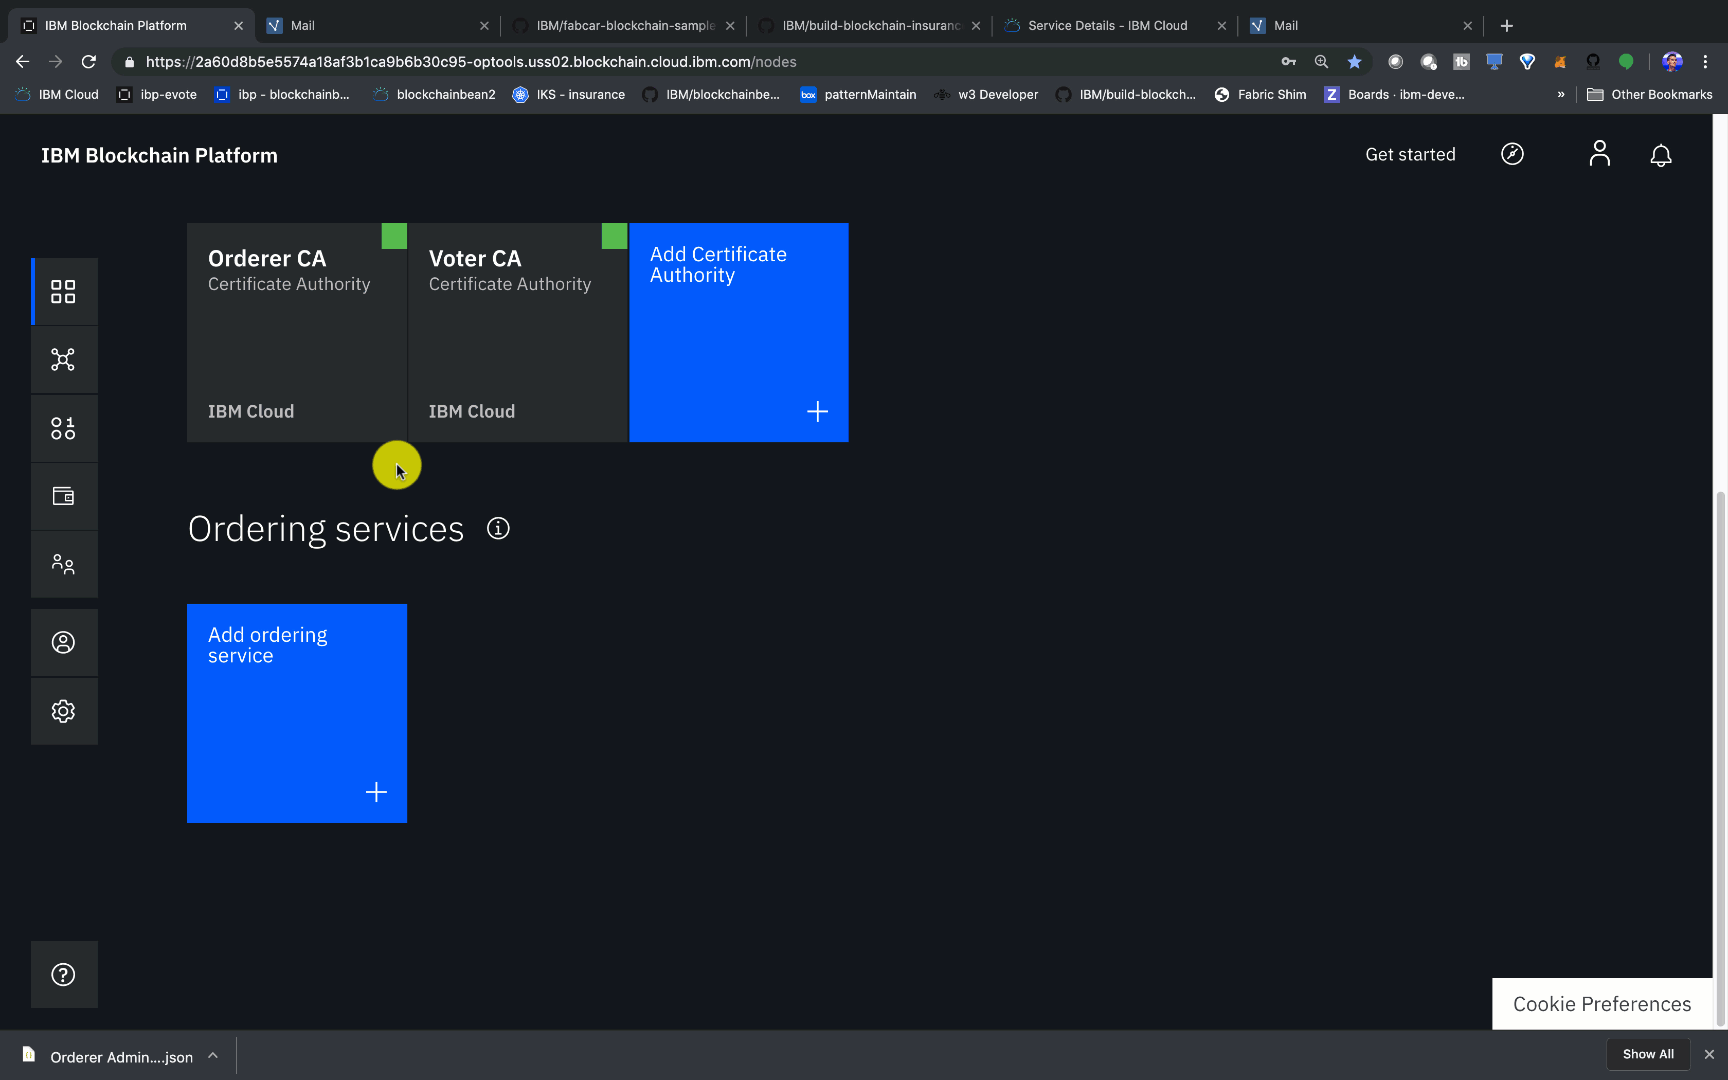Open the IKS - insurance bookmark
Image resolution: width=1728 pixels, height=1080 pixels.
click(569, 95)
